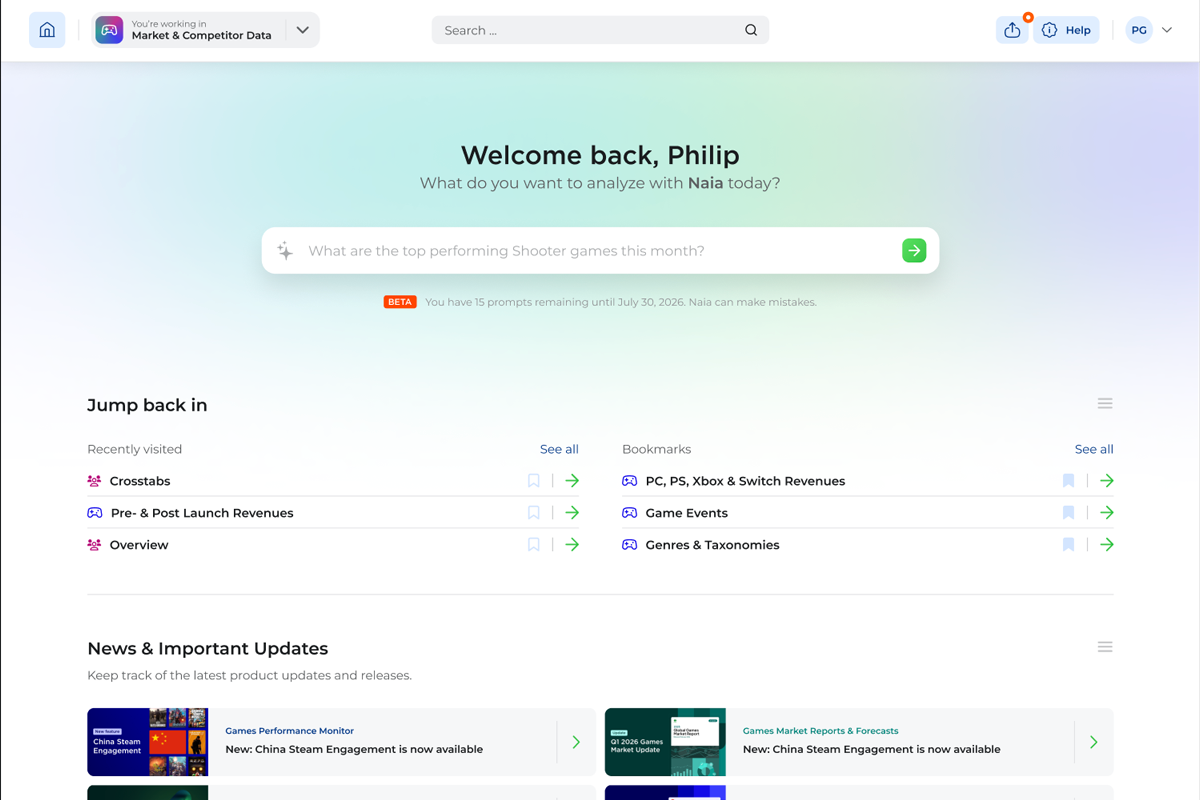Click the top Search input field
This screenshot has height=800, width=1200.
(x=600, y=30)
